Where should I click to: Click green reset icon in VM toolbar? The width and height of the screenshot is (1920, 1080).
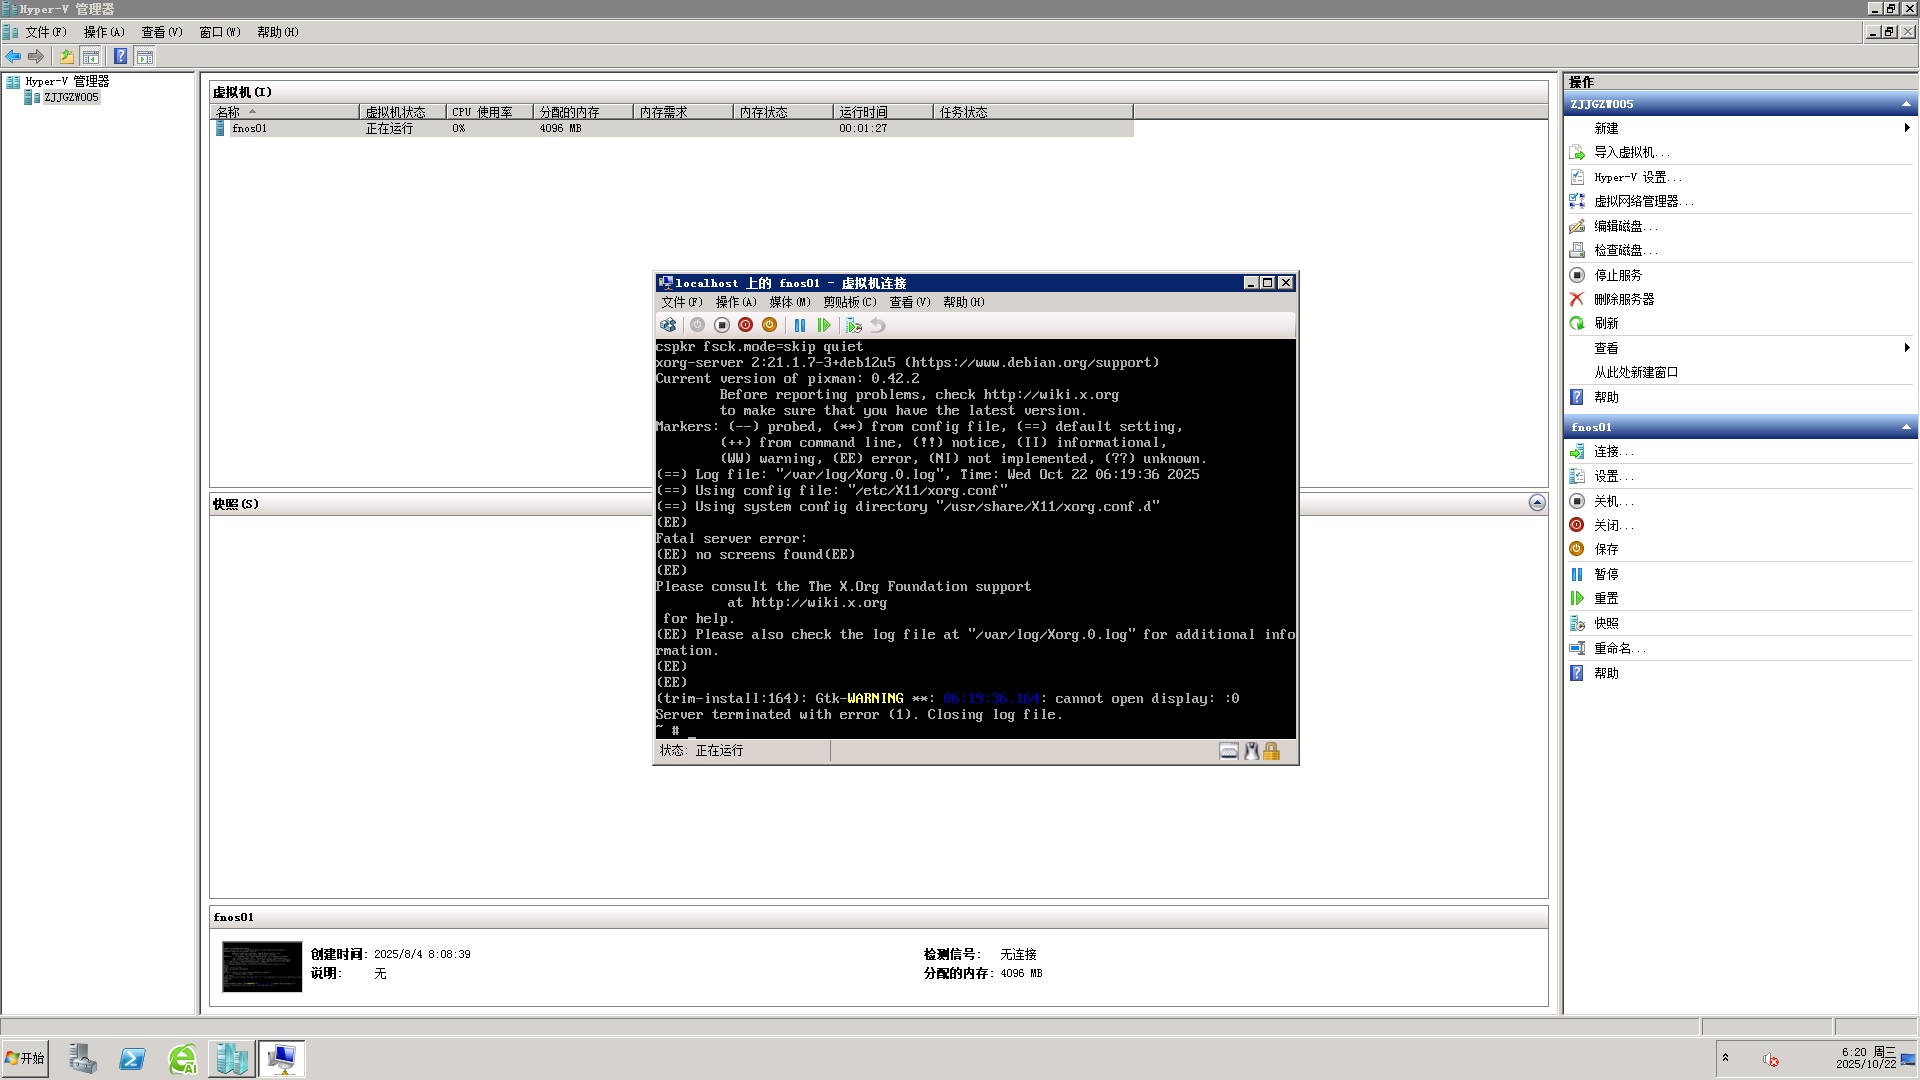click(x=824, y=325)
